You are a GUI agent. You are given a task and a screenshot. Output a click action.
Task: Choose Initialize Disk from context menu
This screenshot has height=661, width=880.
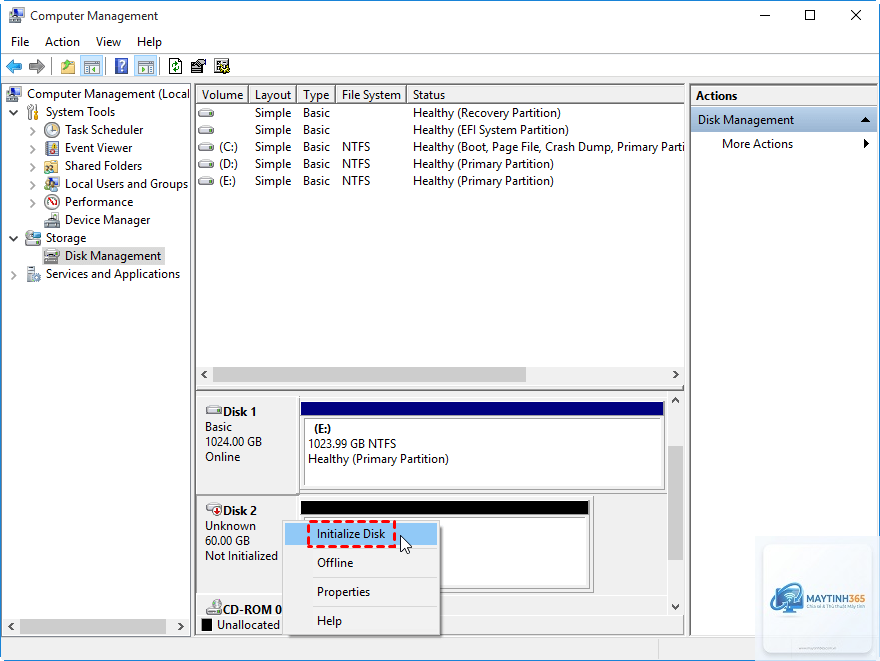pos(361,534)
